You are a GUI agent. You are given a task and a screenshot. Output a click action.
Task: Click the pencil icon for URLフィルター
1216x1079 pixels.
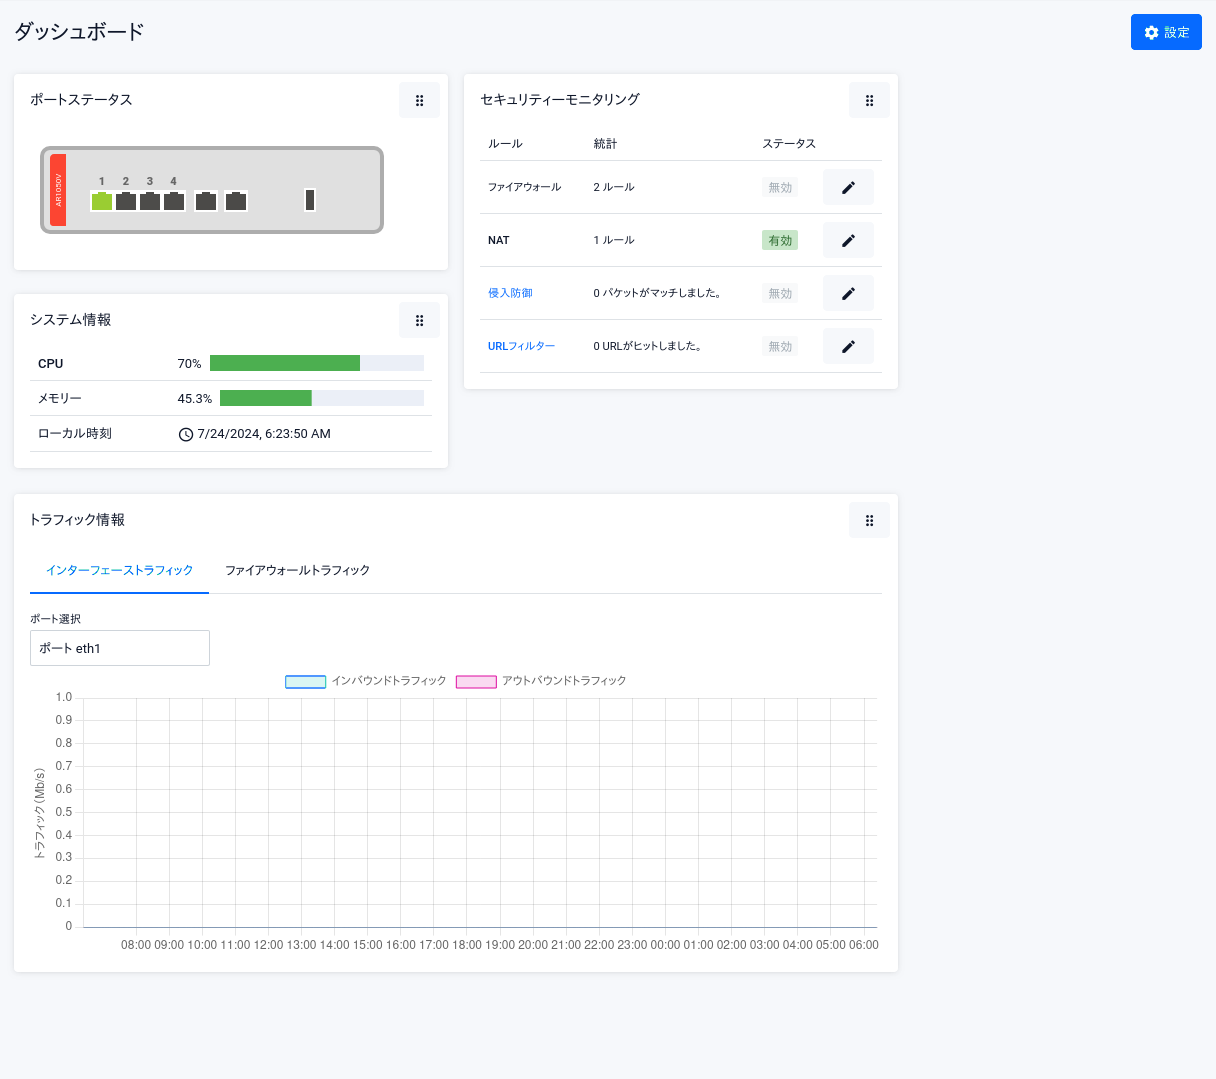point(848,346)
